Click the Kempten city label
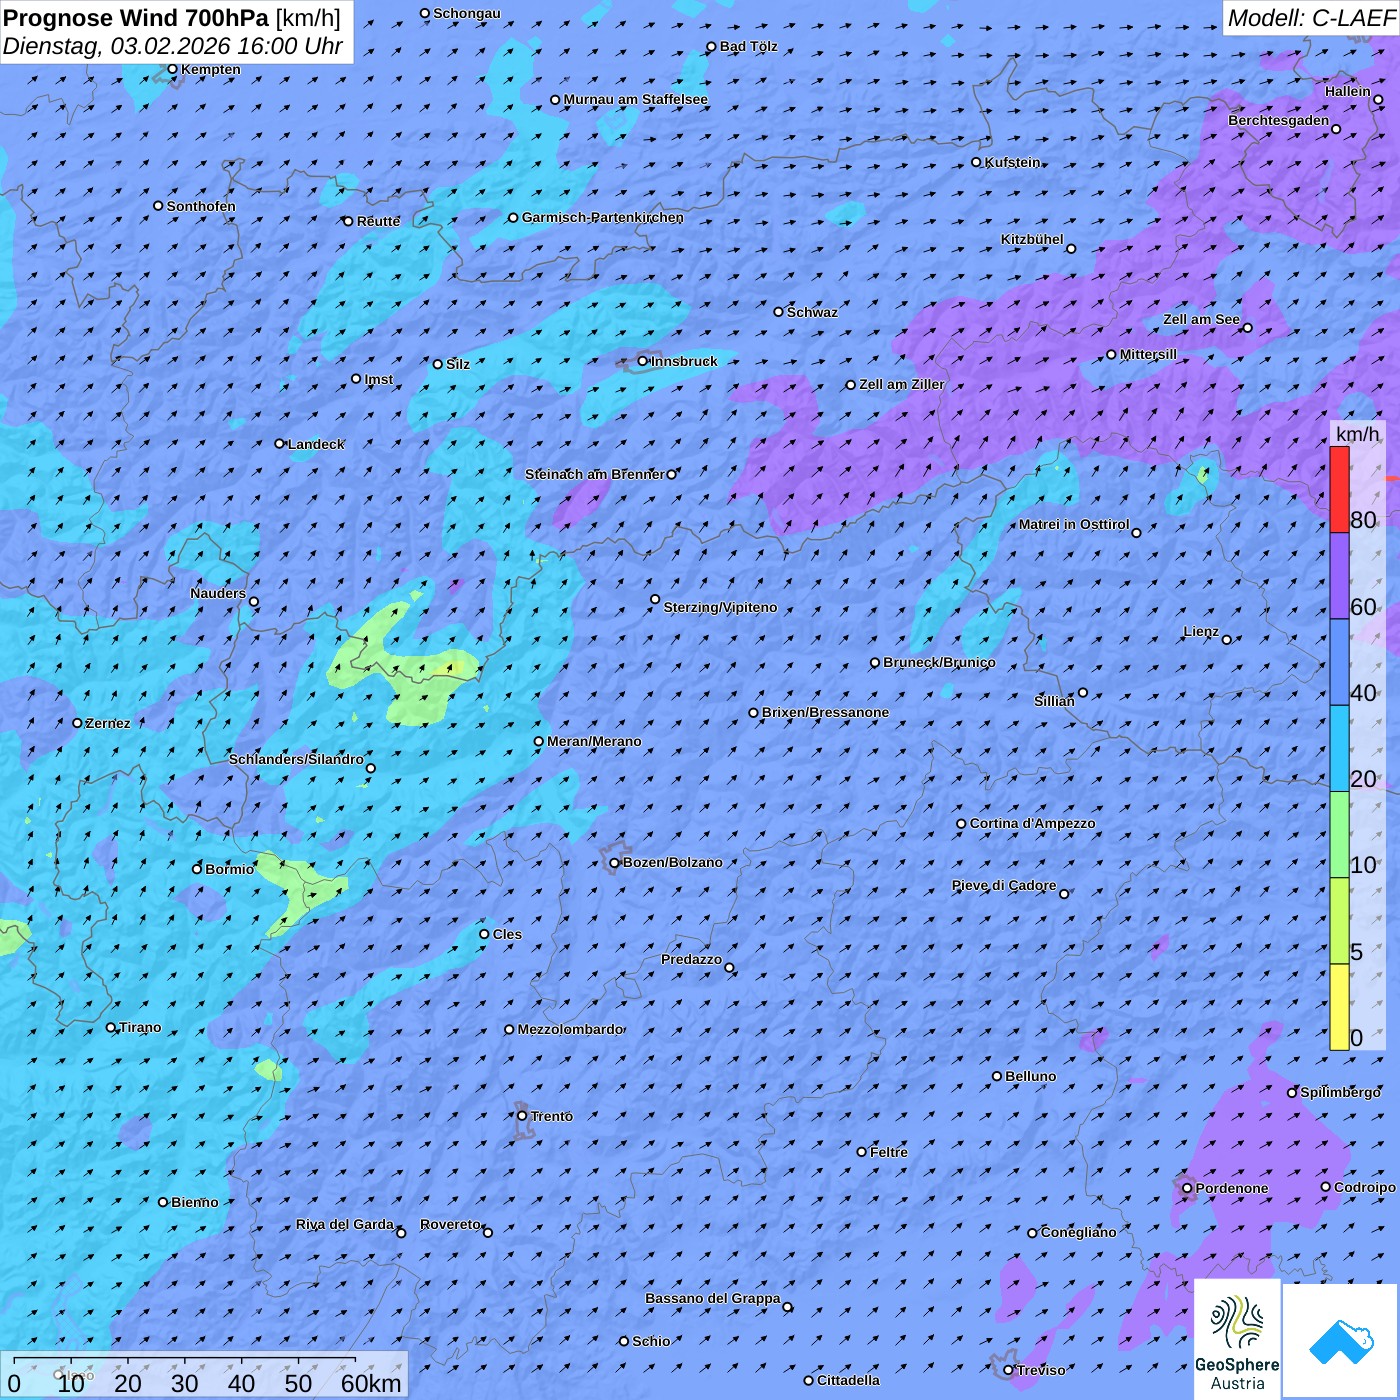The height and width of the screenshot is (1400, 1400). click(211, 69)
